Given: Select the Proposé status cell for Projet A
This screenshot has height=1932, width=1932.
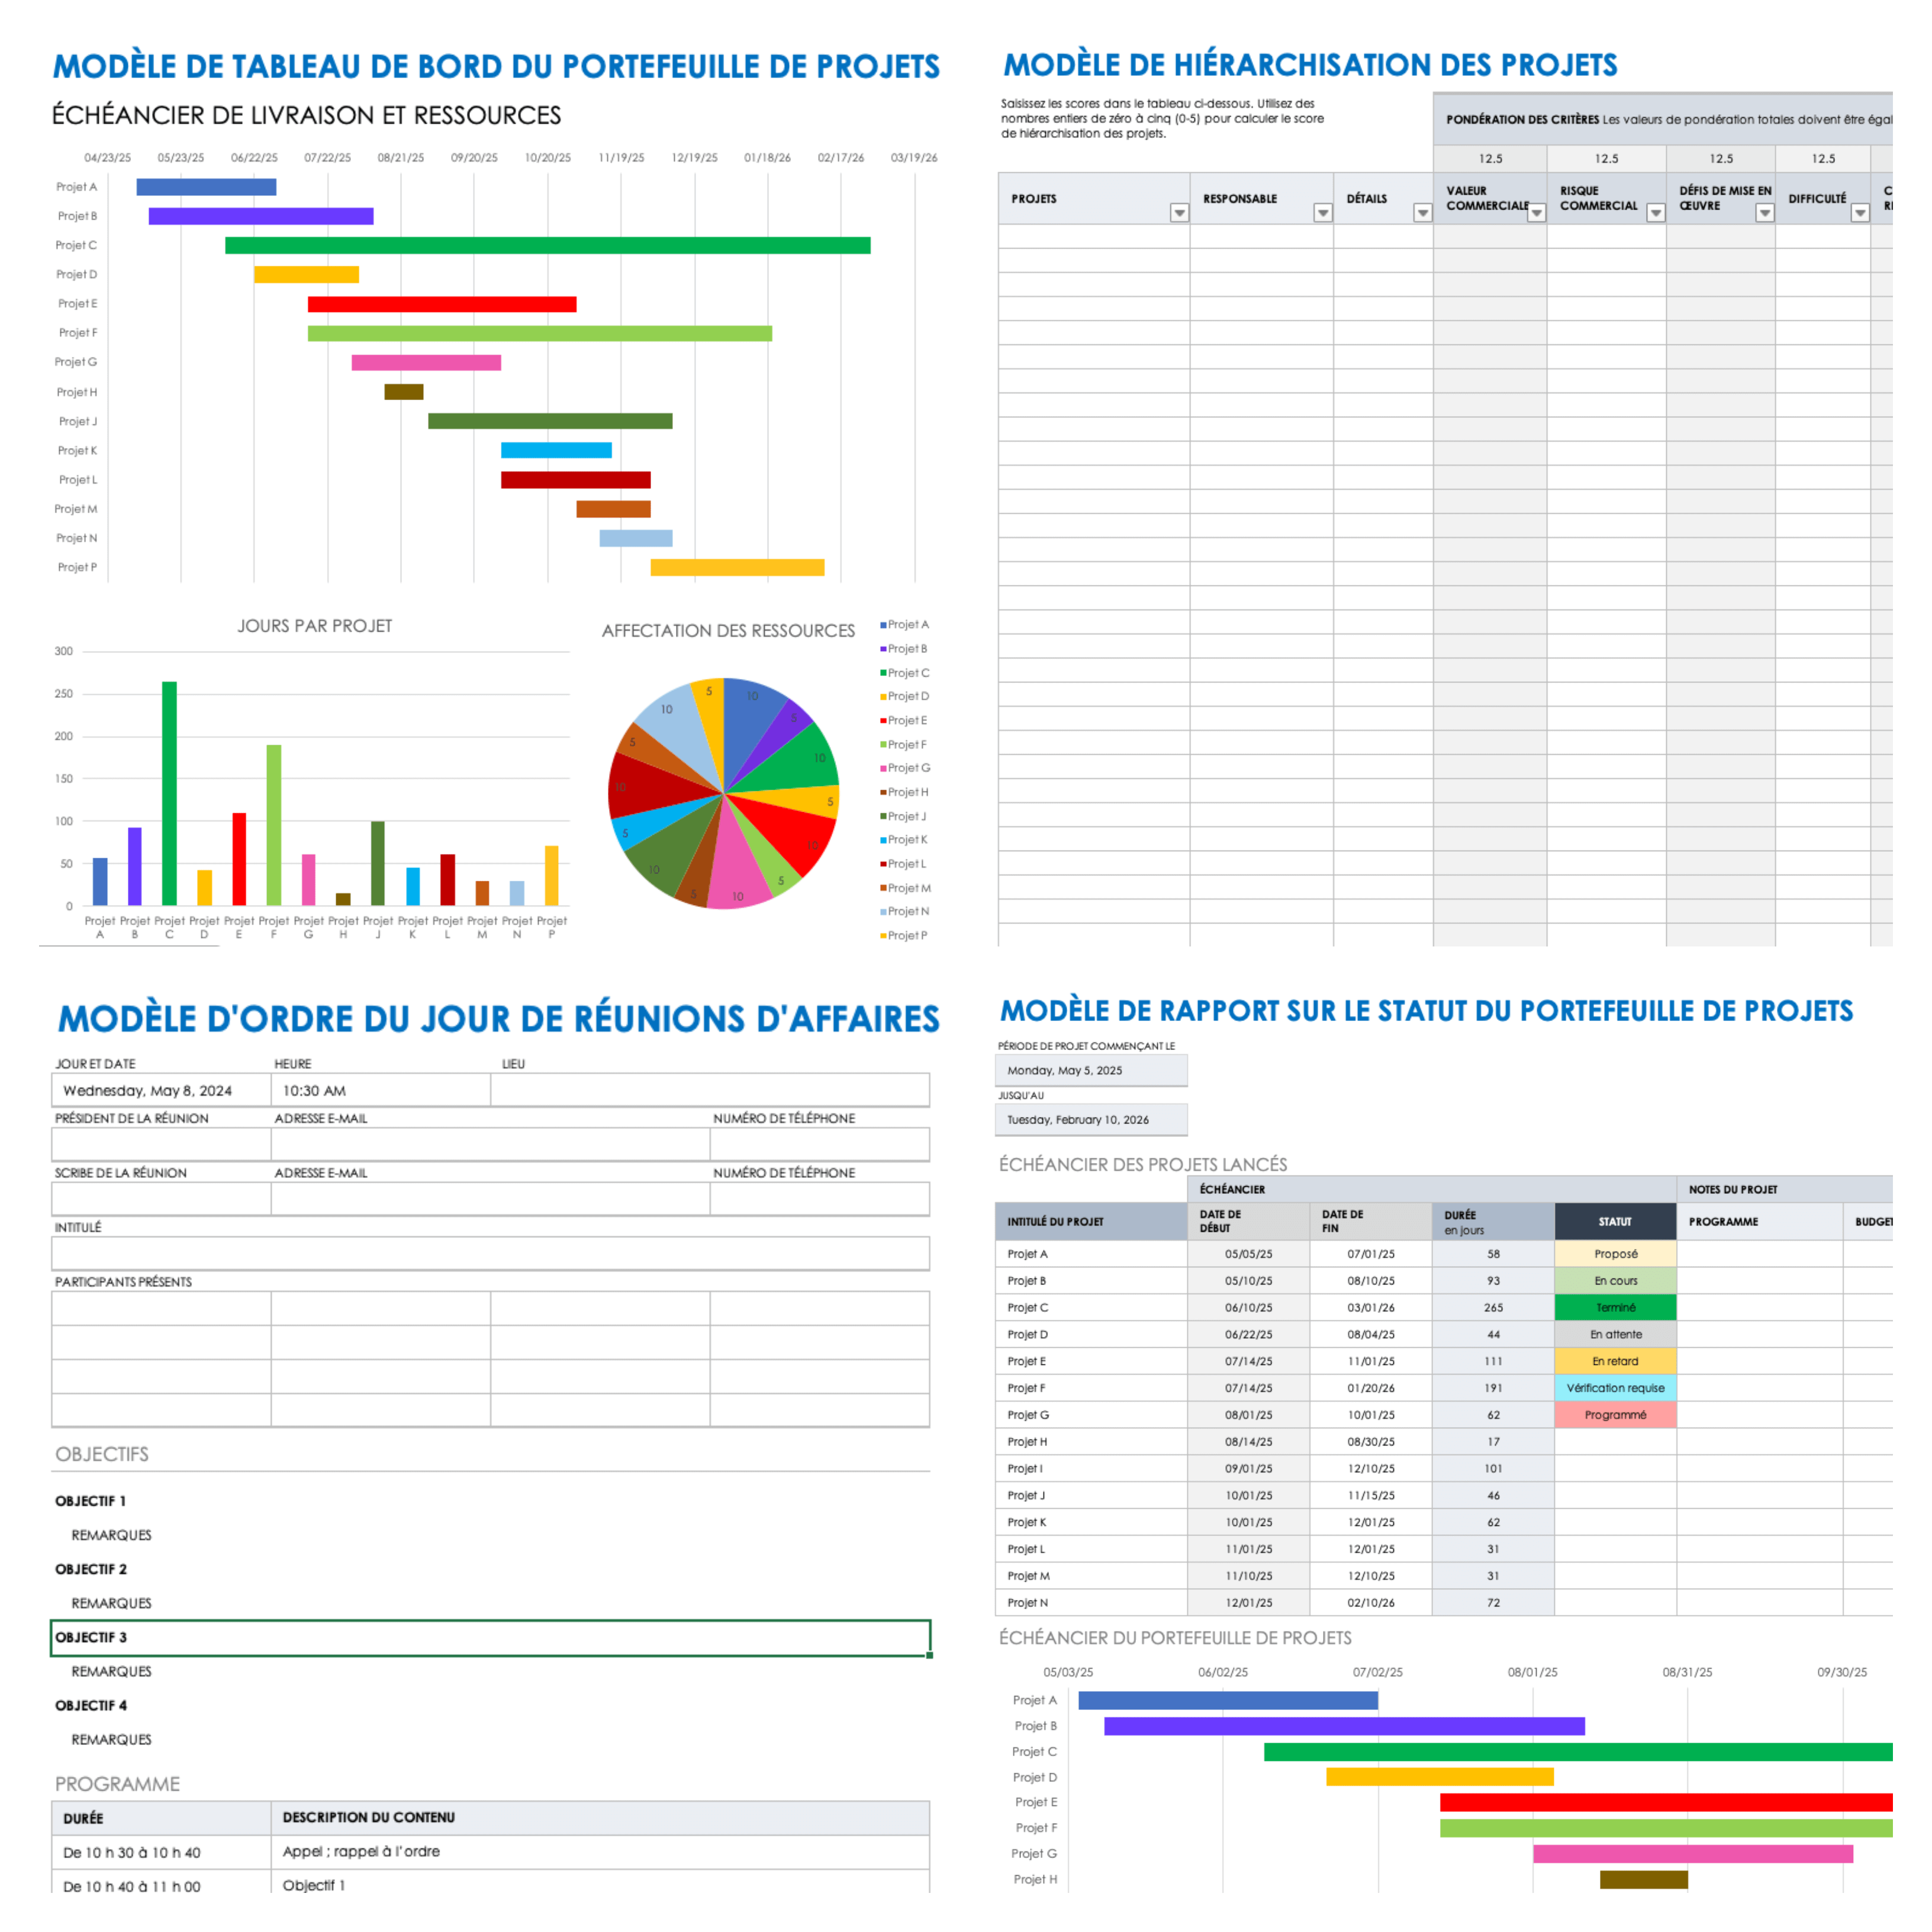Looking at the screenshot, I should (x=1615, y=1254).
